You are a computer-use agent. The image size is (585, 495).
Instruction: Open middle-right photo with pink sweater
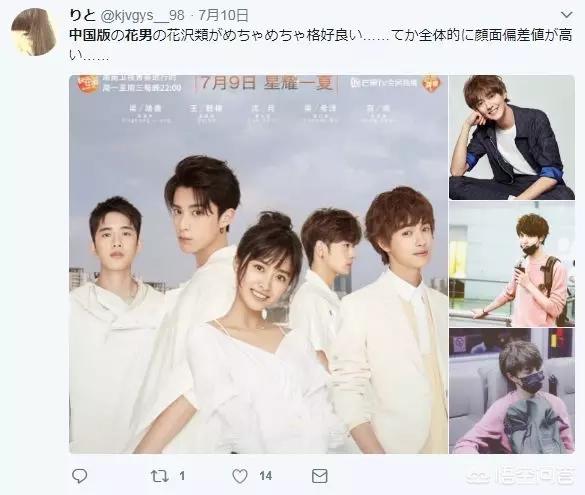tap(512, 264)
